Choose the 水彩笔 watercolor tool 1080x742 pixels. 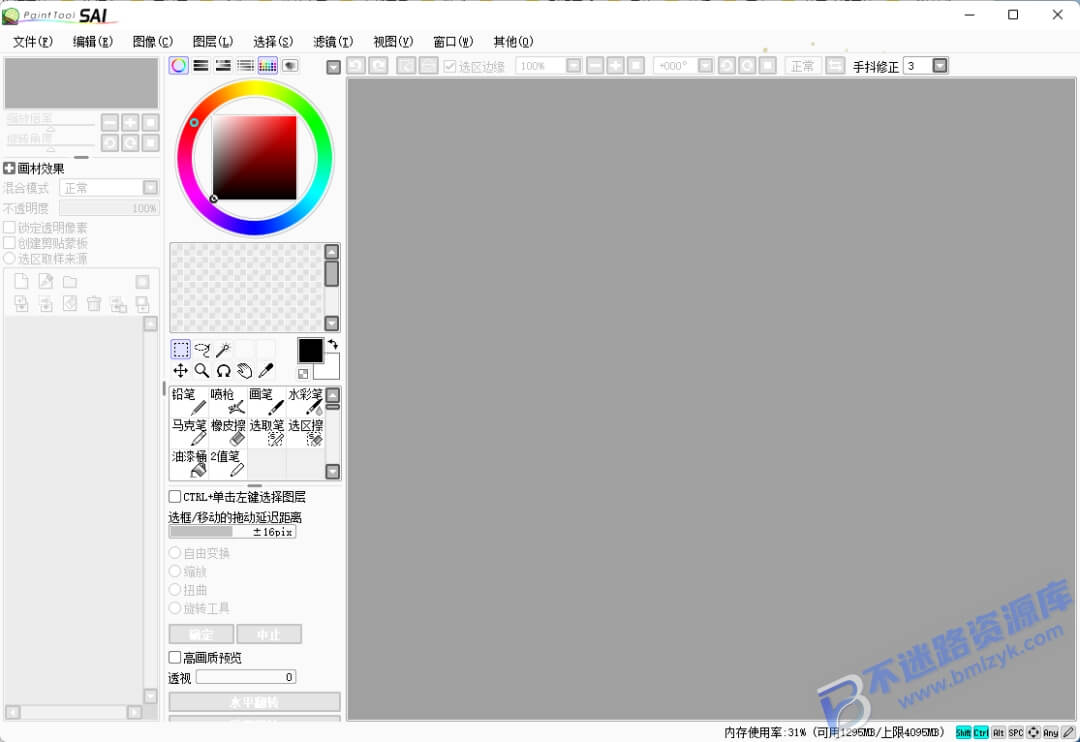[305, 401]
